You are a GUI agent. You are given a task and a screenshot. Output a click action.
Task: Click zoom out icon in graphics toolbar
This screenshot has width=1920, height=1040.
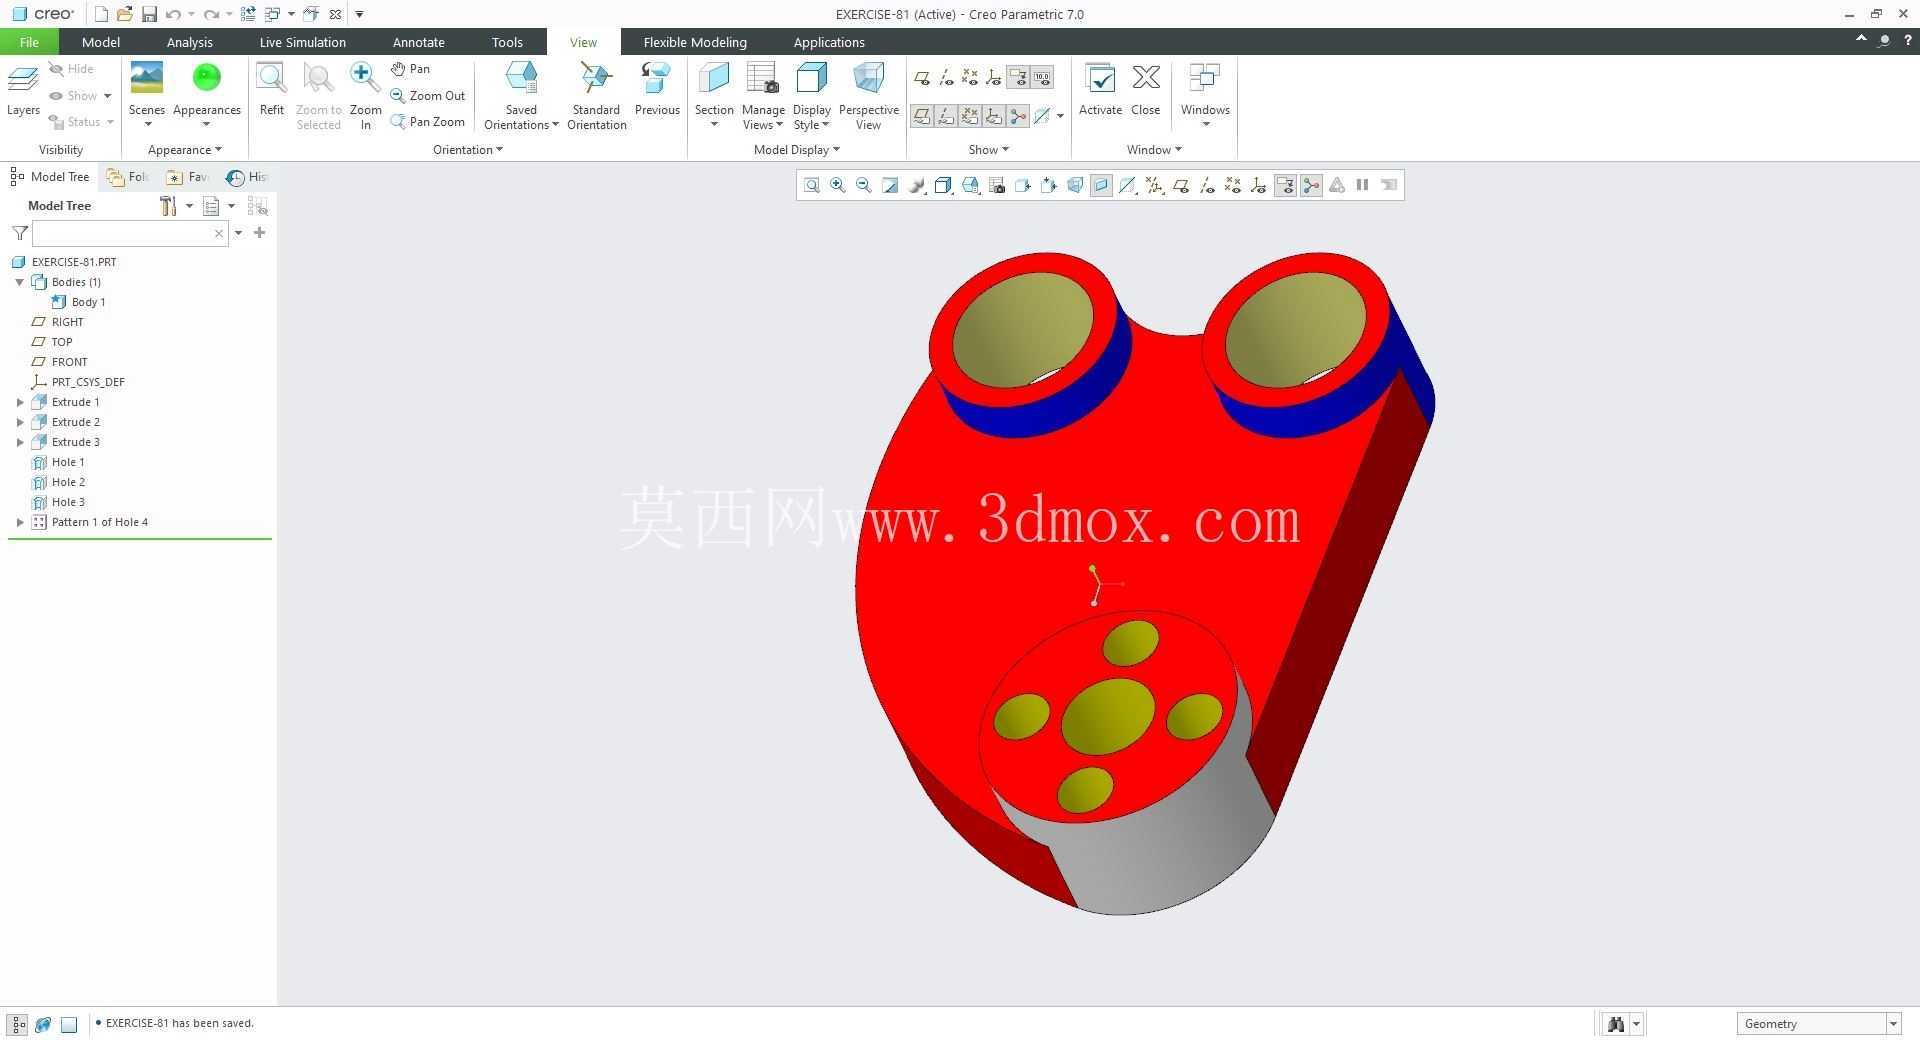[864, 185]
